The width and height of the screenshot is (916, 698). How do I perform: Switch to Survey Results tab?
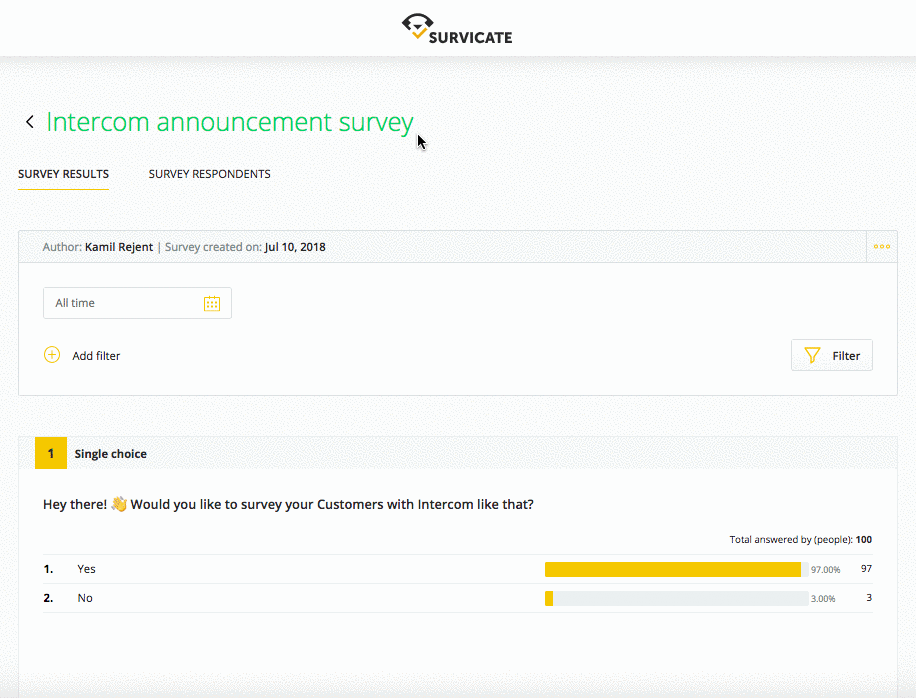(x=63, y=174)
